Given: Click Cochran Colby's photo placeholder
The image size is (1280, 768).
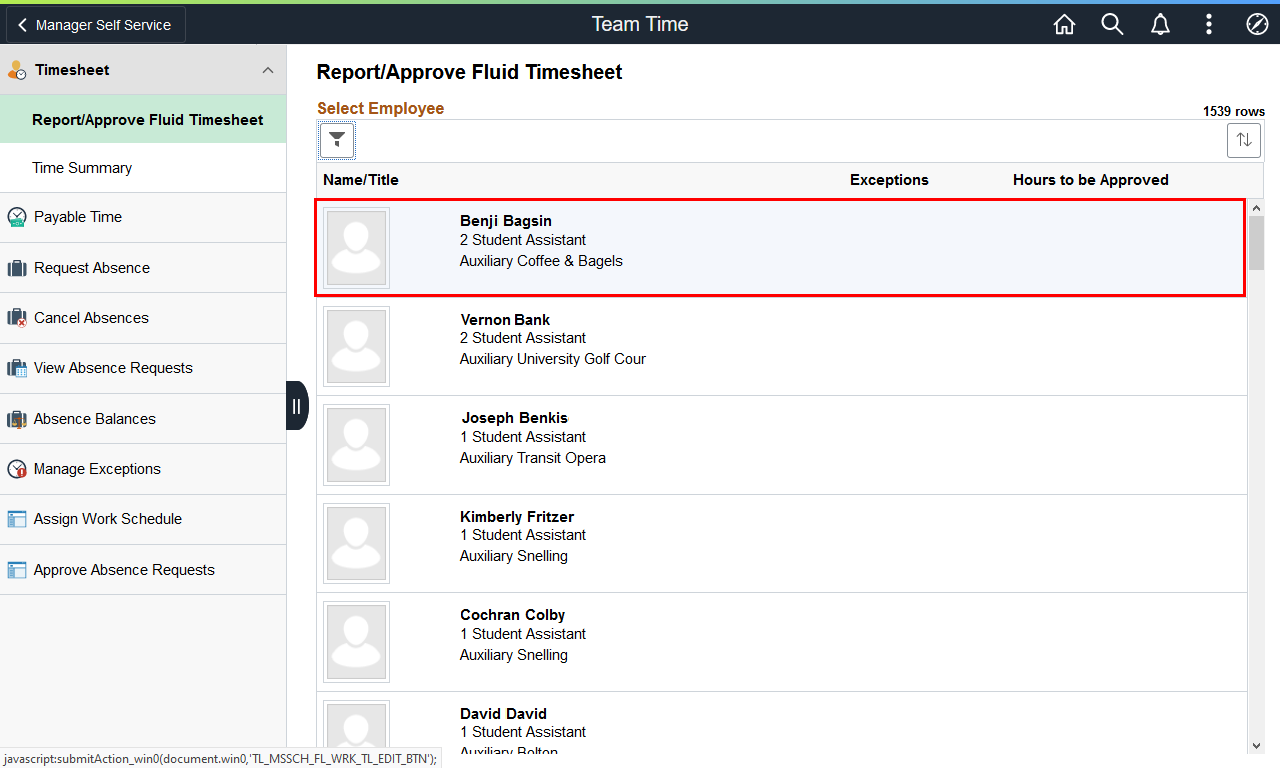Looking at the screenshot, I should click(356, 642).
